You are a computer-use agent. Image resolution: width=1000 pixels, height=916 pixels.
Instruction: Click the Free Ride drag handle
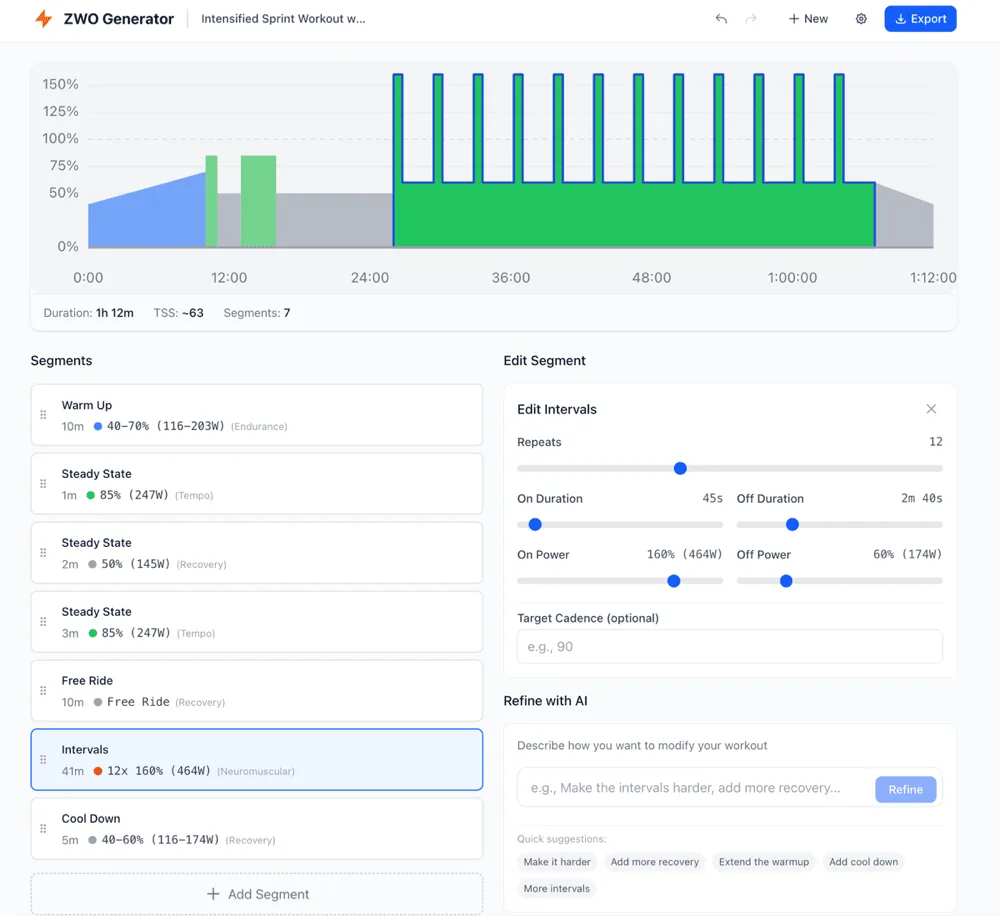(43, 690)
